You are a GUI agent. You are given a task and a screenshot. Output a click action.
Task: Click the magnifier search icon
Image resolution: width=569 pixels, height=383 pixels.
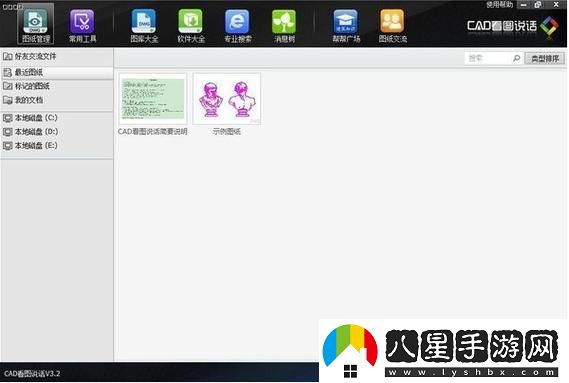click(x=517, y=58)
